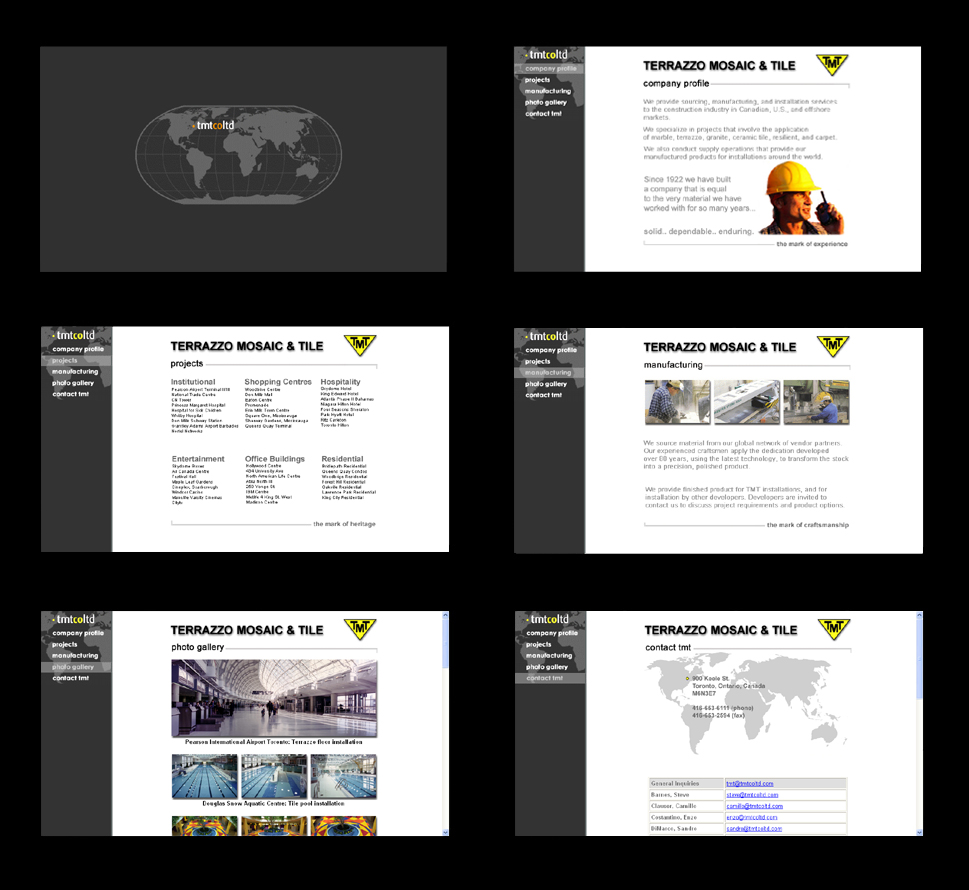Click the hard-hat worker image on company profile page
Screen dimensions: 969x890
[x=804, y=197]
